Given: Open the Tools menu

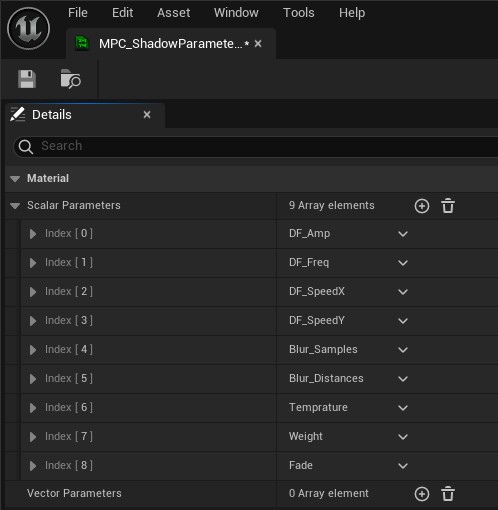Looking at the screenshot, I should [x=299, y=13].
